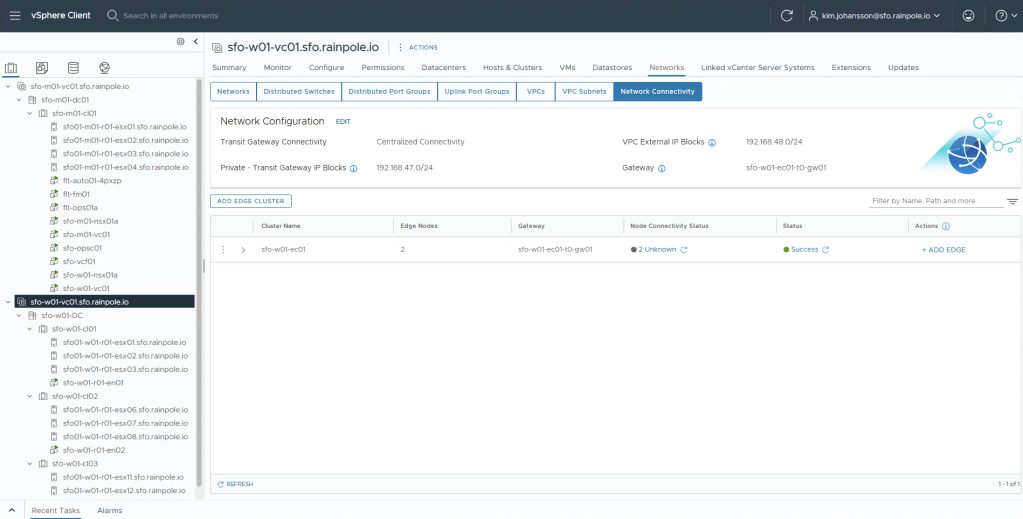
Task: Switch to the Hosts & Clusters tab
Action: (512, 67)
